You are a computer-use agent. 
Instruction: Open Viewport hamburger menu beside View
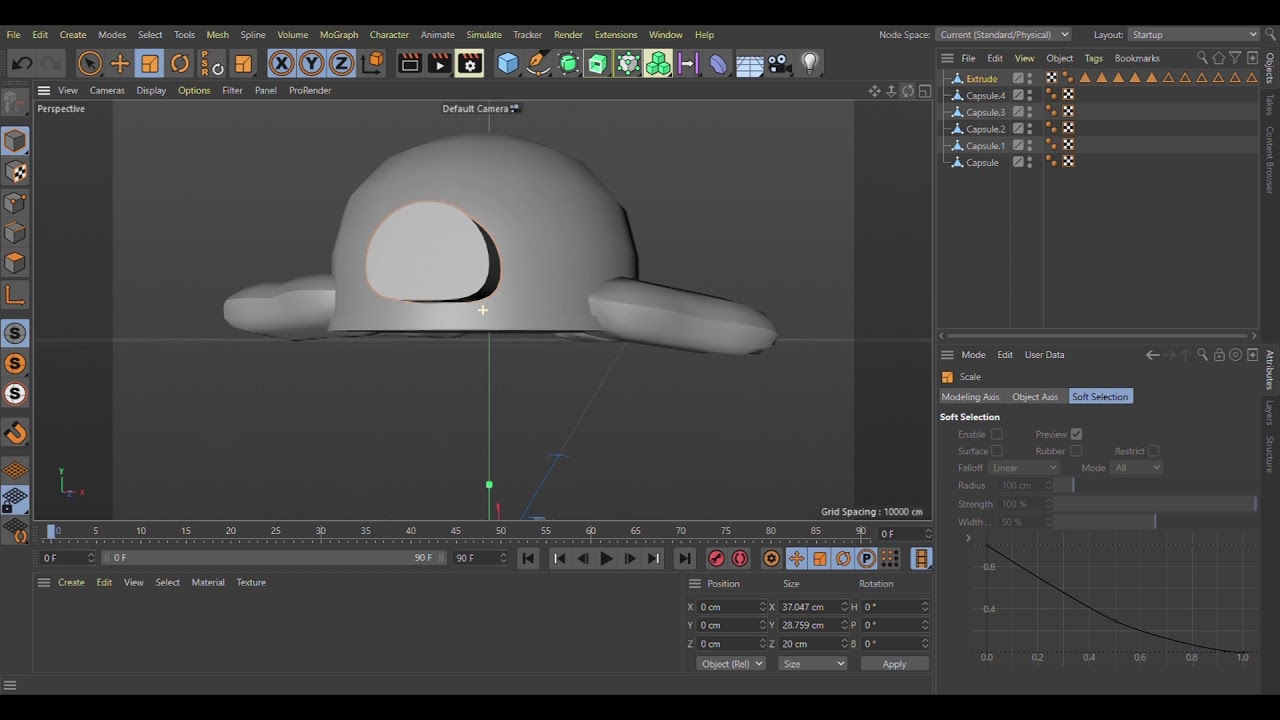pos(44,90)
